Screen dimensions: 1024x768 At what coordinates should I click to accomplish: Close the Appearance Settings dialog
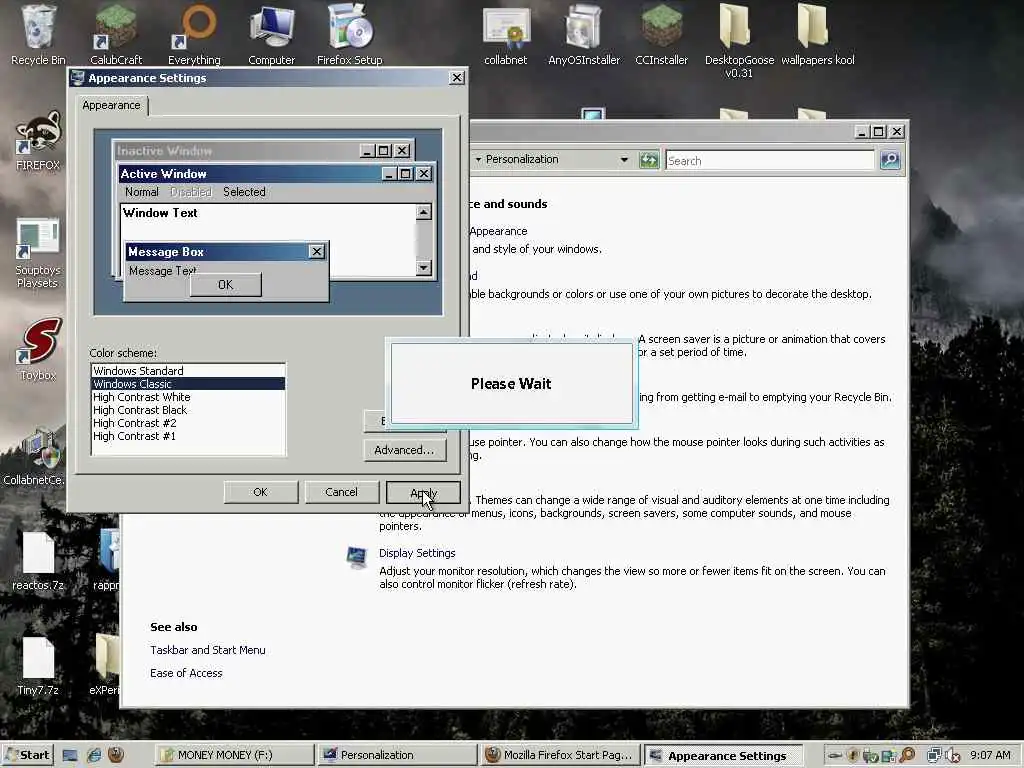tap(456, 78)
